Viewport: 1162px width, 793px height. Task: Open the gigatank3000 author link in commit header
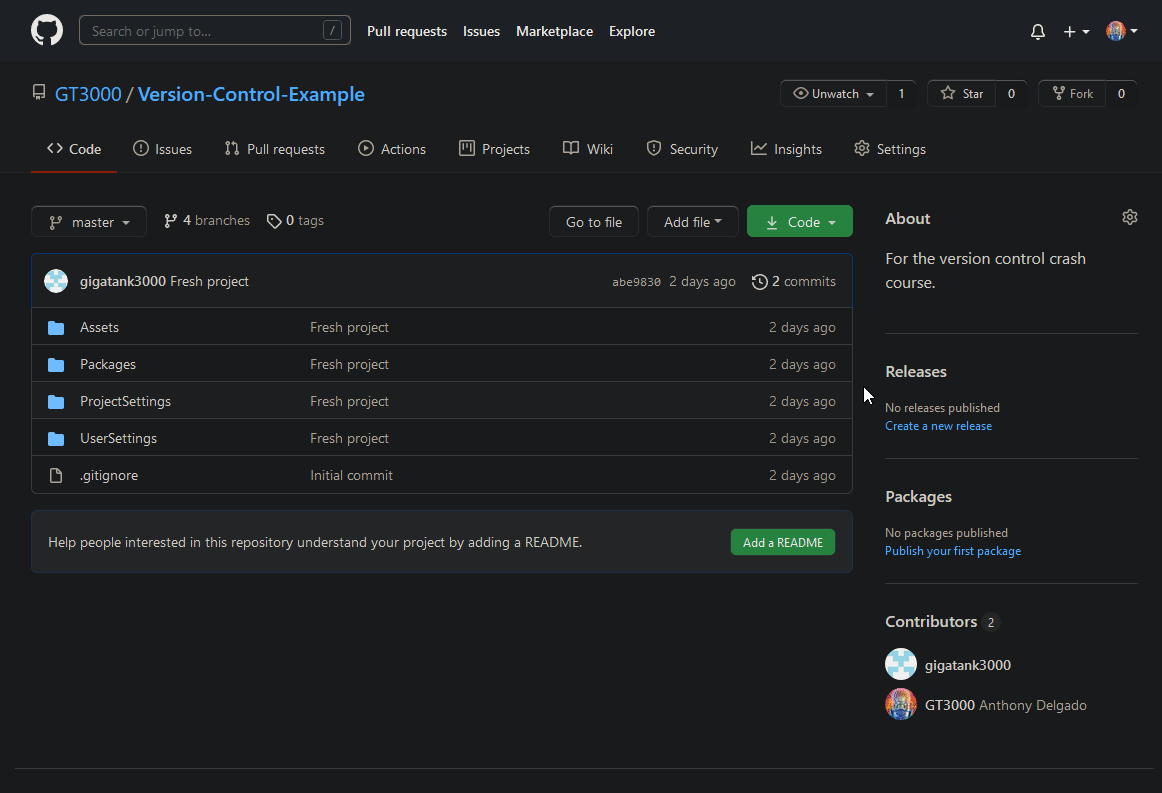[123, 282]
